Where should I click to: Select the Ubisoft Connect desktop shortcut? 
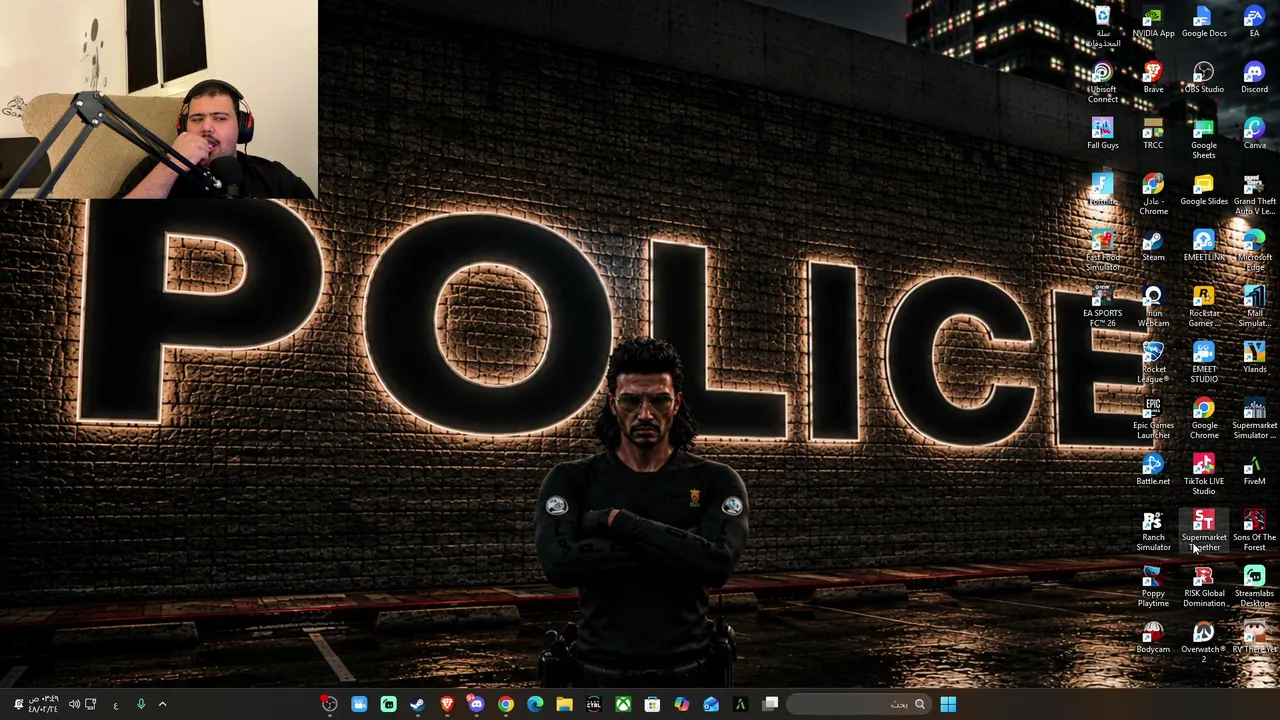(x=1102, y=82)
